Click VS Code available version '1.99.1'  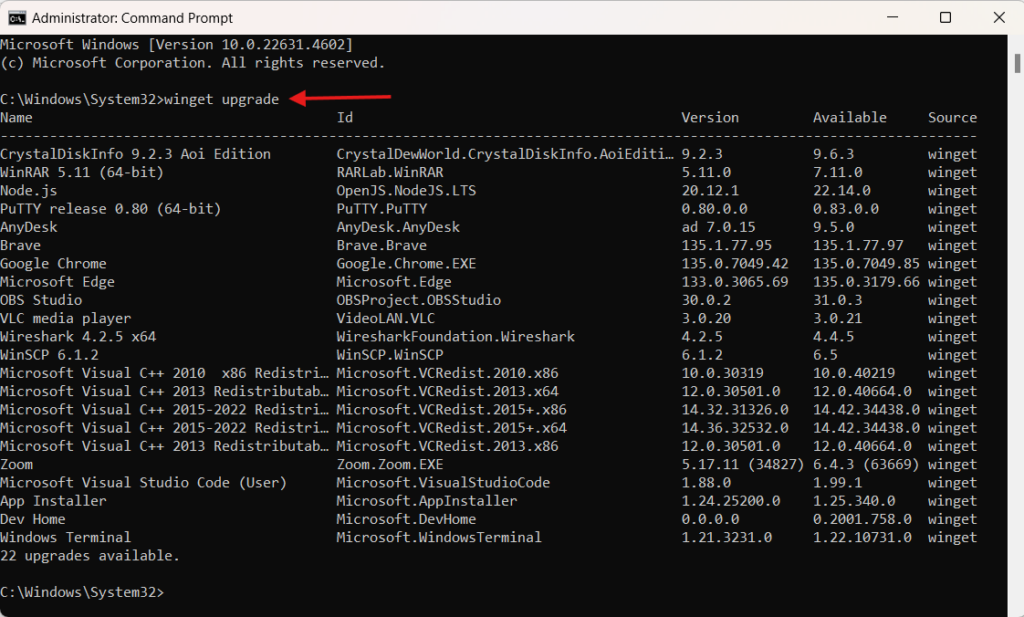pyautogui.click(x=837, y=483)
